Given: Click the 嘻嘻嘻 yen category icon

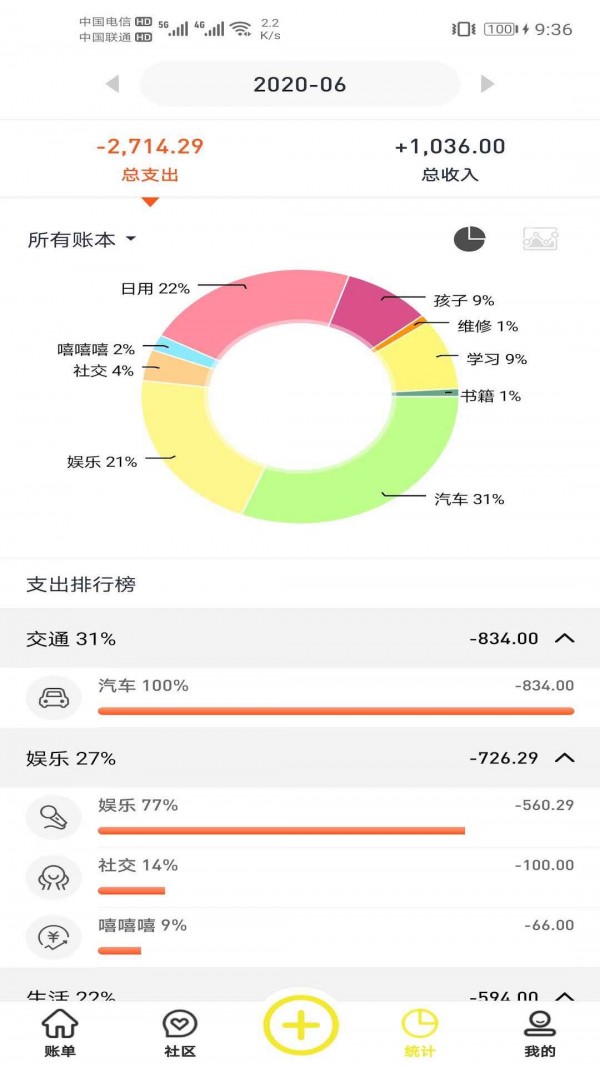Looking at the screenshot, I should click(x=52, y=937).
